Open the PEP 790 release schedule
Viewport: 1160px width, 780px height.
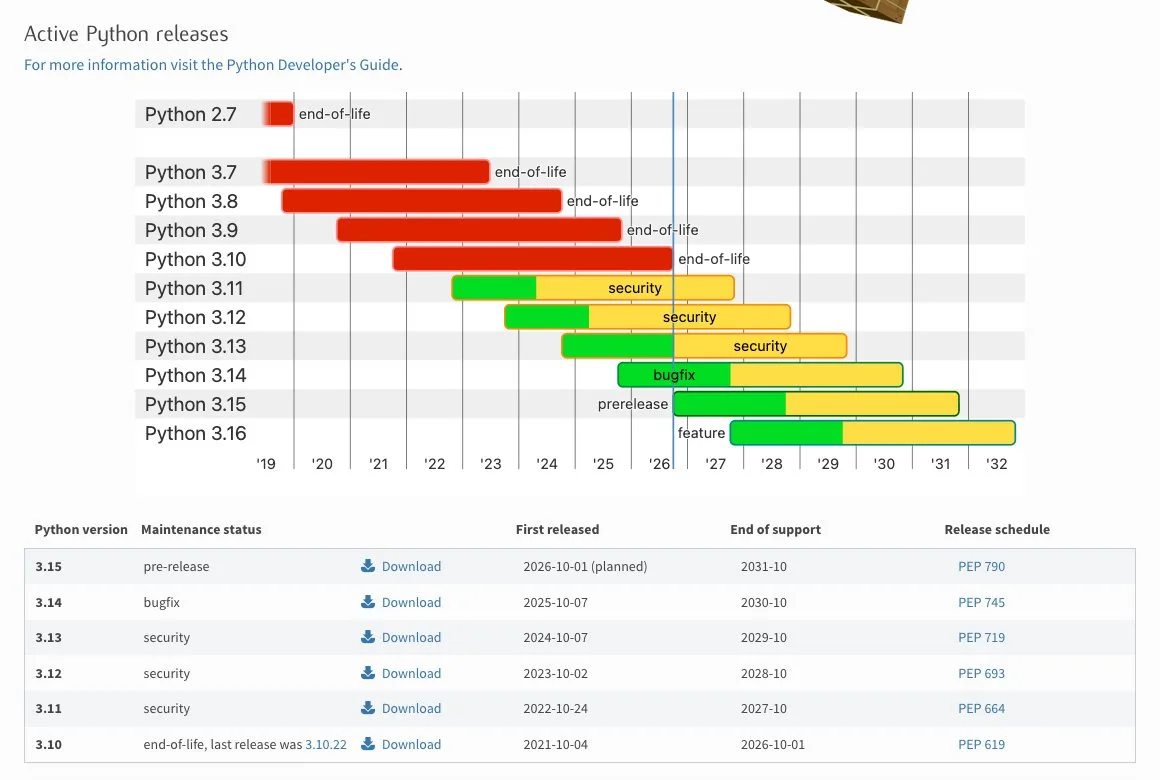coord(981,566)
